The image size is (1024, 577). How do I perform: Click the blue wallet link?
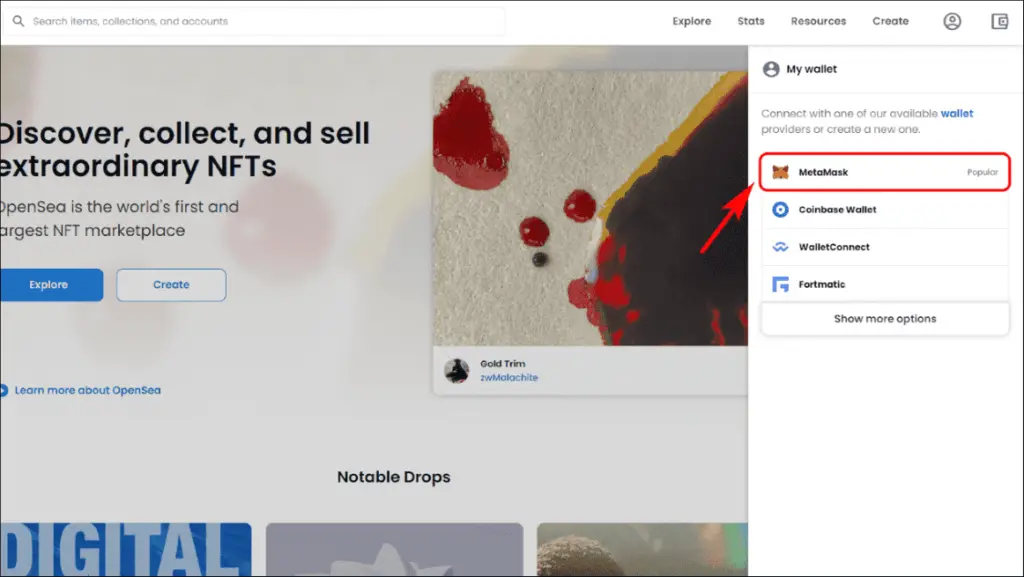[957, 114]
